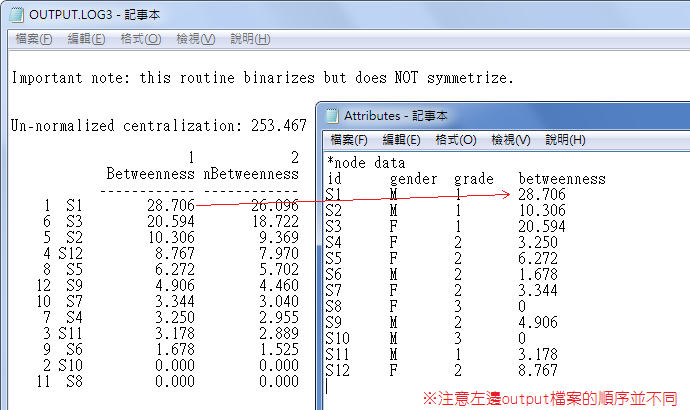Open 檔案(F) menu in OUTPUT.LOG3 window

pyautogui.click(x=34, y=39)
